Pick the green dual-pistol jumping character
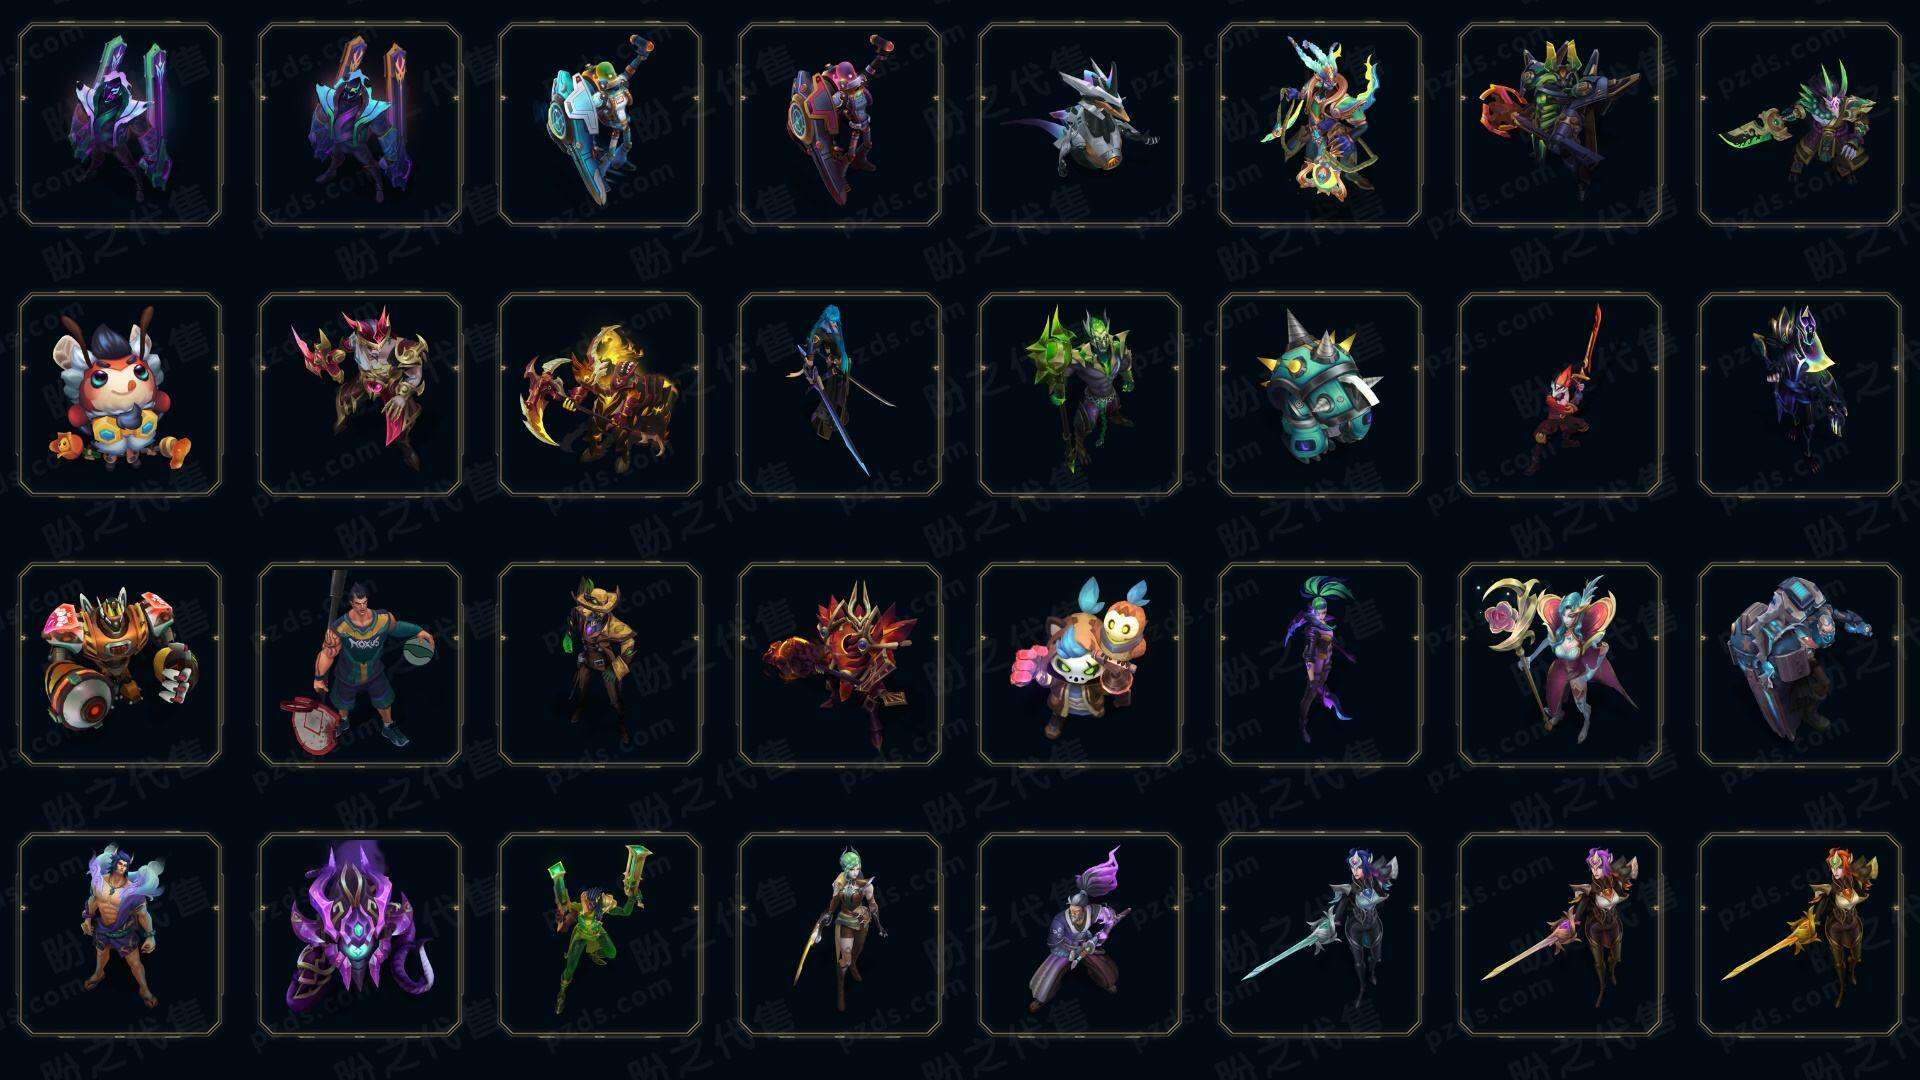The image size is (1920, 1080). pos(600,934)
